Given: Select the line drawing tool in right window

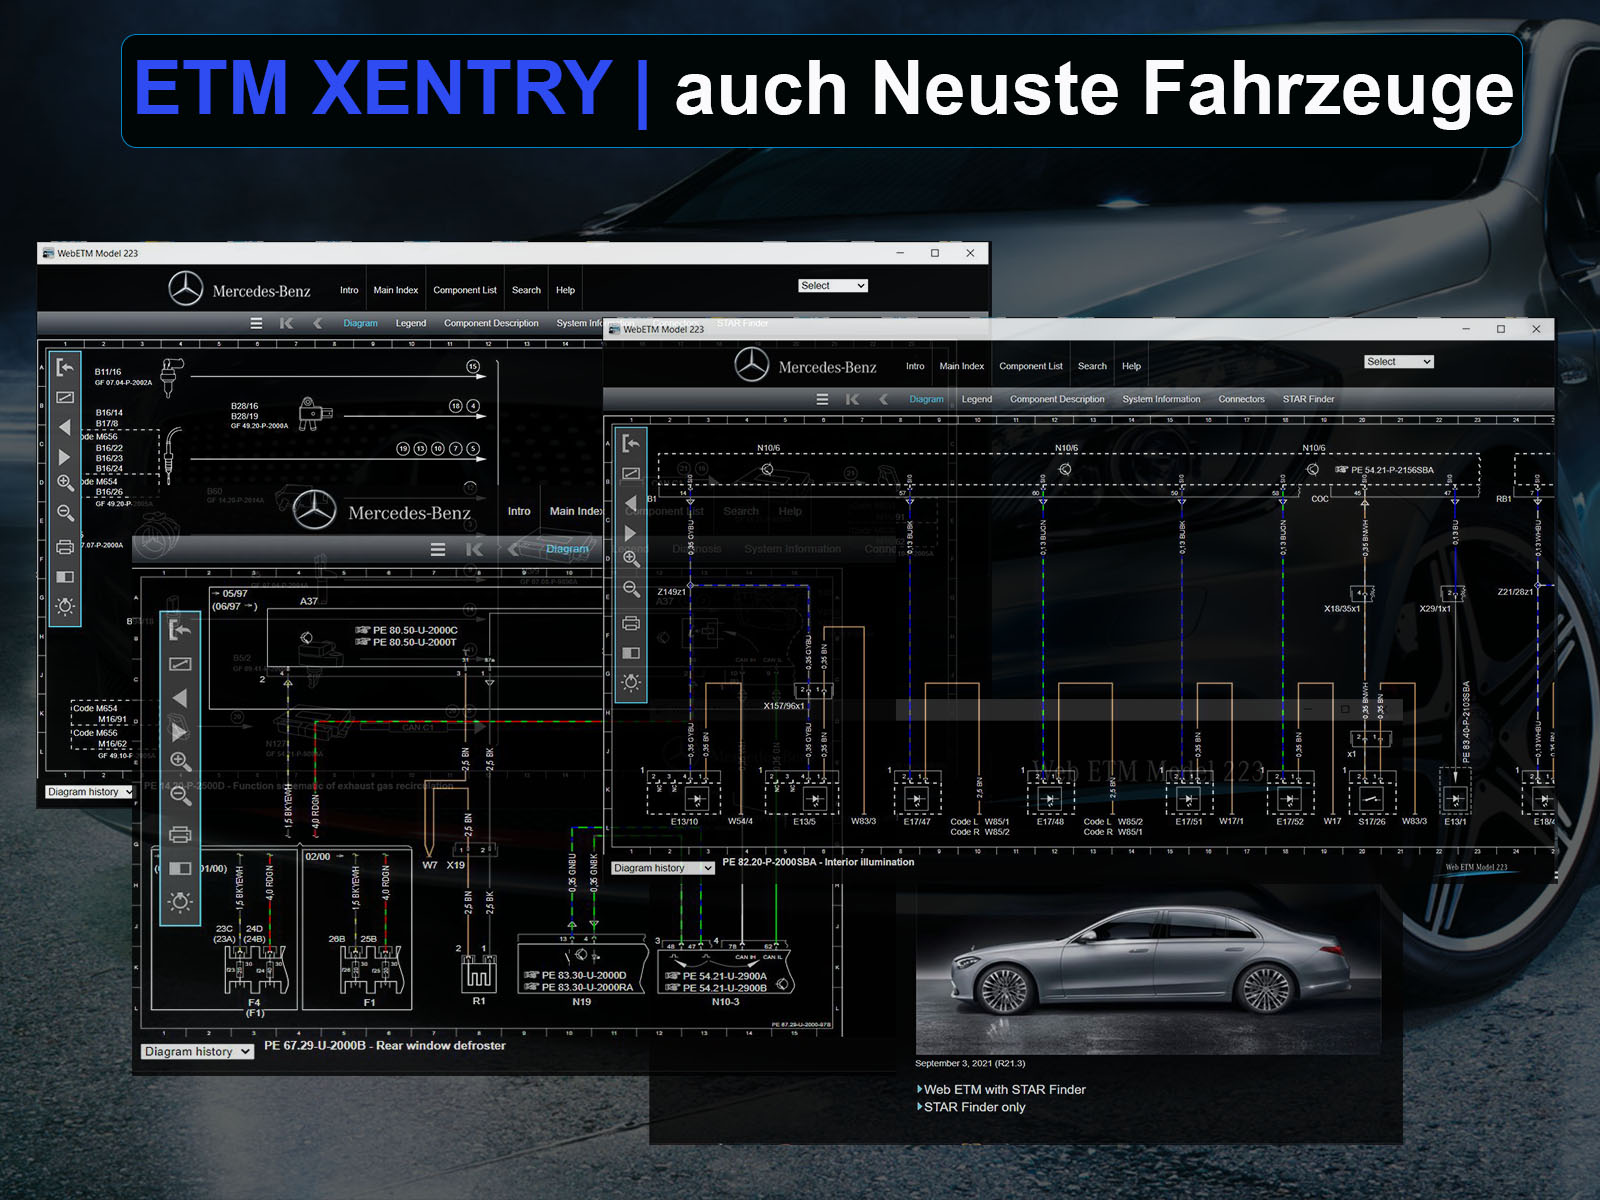Looking at the screenshot, I should (x=631, y=474).
